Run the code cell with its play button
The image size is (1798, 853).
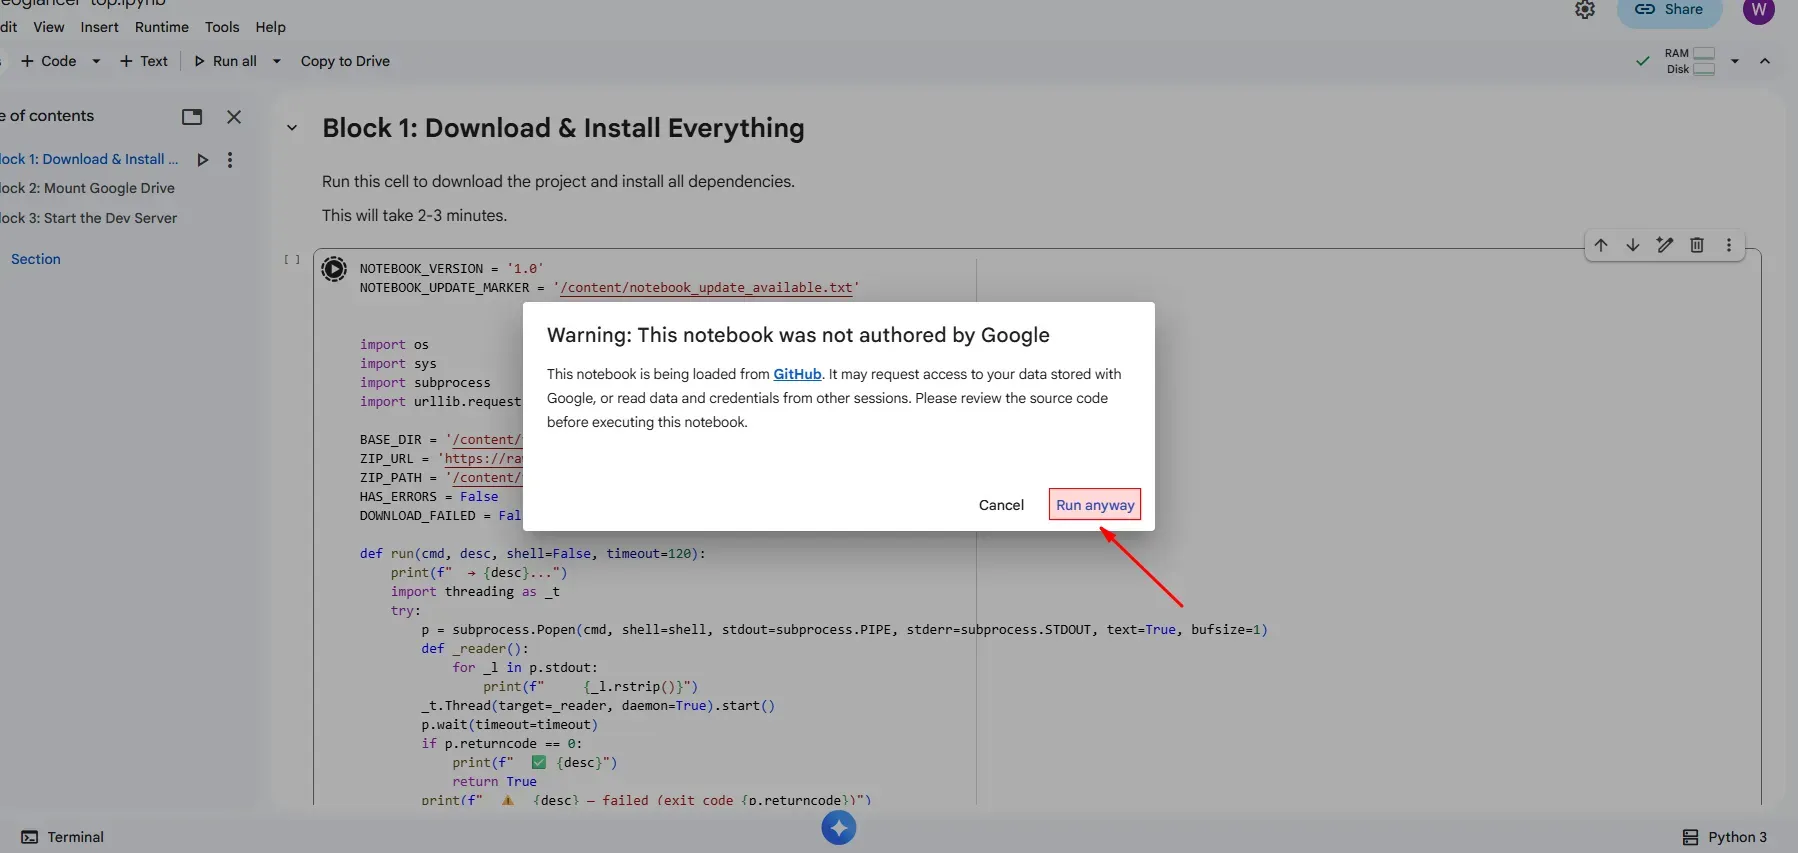click(334, 269)
